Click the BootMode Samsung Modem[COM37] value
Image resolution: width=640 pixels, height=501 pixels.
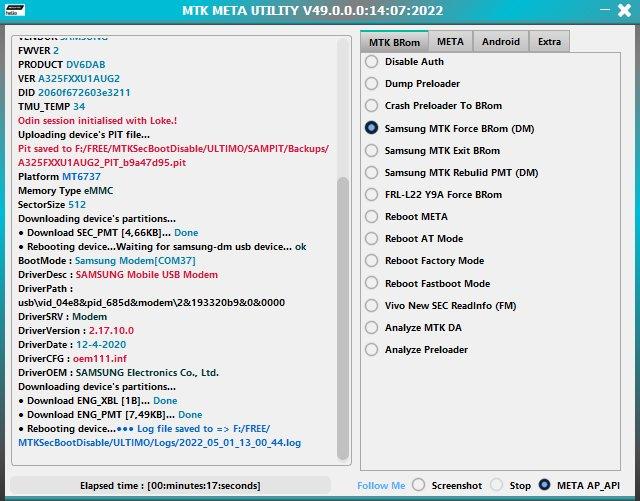135,261
